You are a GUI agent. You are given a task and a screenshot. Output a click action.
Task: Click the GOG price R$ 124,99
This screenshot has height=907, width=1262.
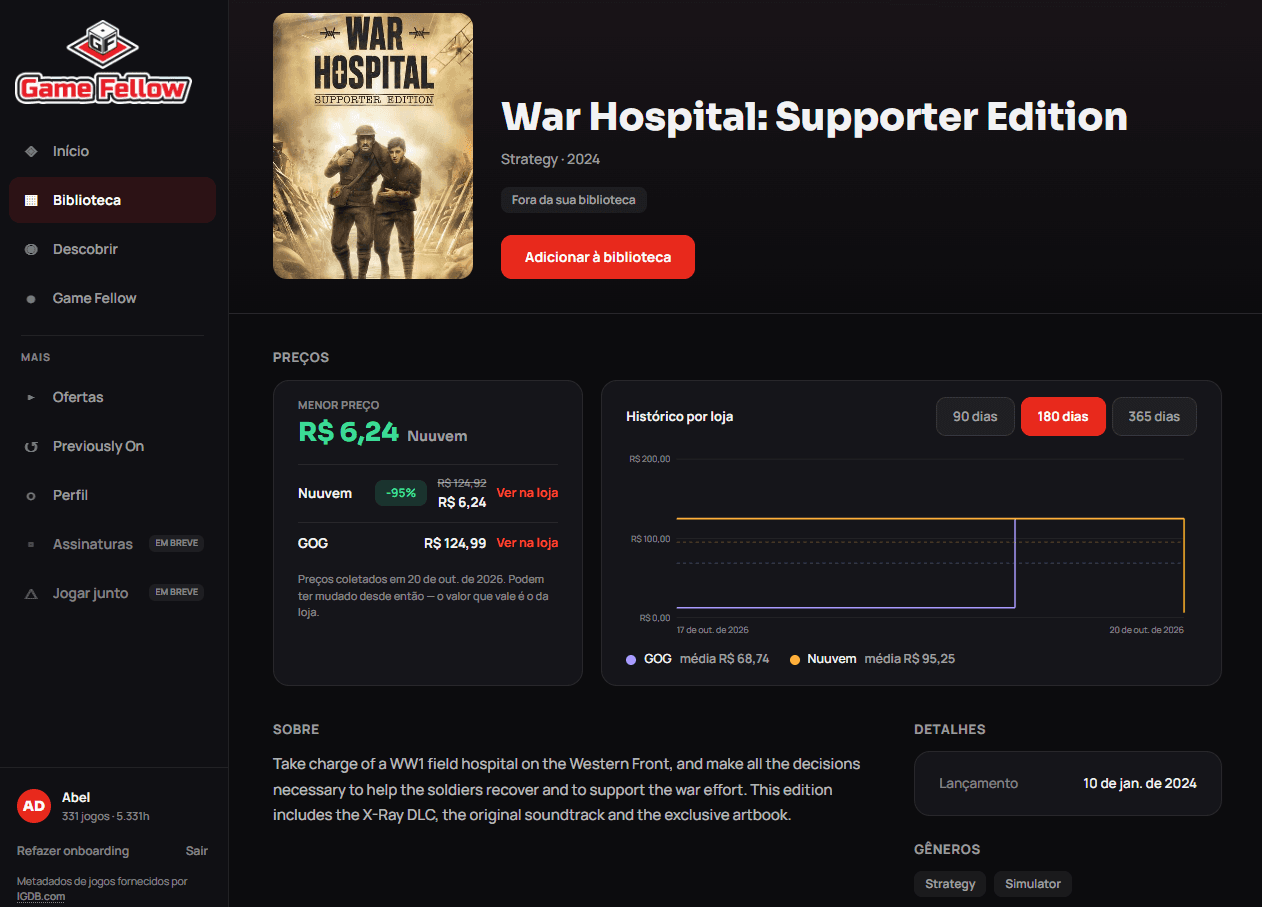[455, 543]
